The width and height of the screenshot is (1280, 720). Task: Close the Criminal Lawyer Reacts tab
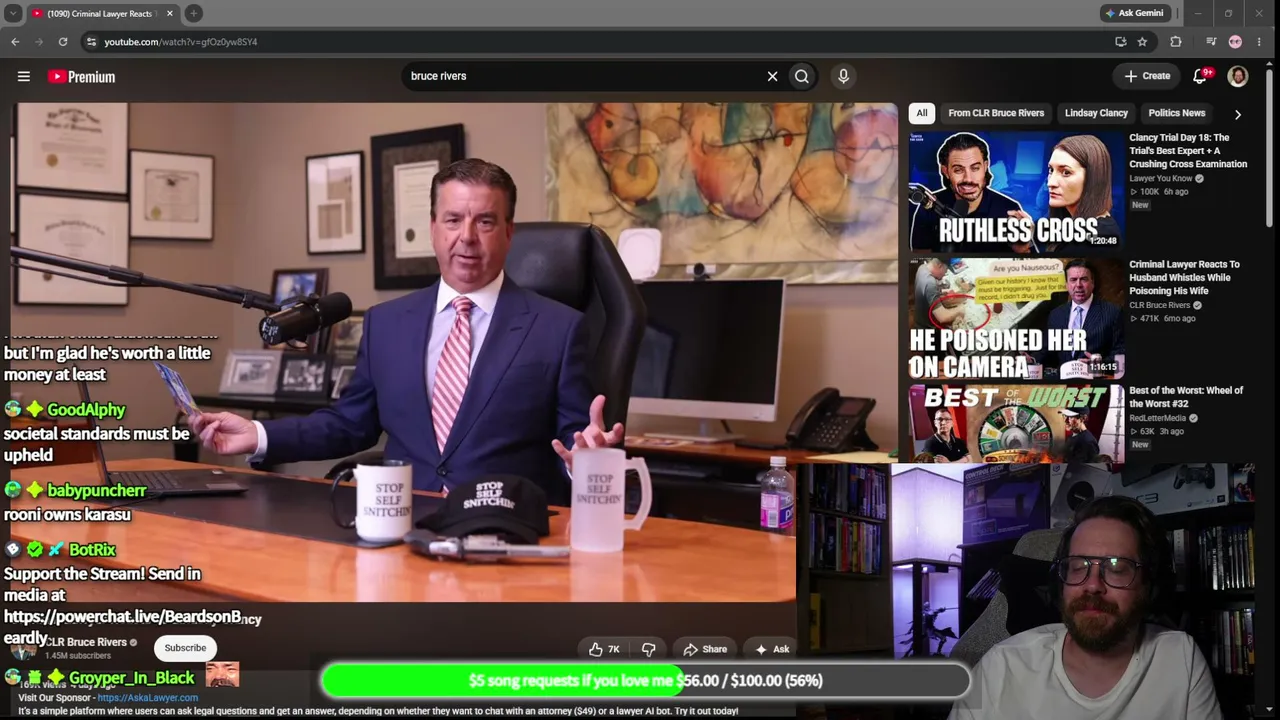click(x=169, y=13)
